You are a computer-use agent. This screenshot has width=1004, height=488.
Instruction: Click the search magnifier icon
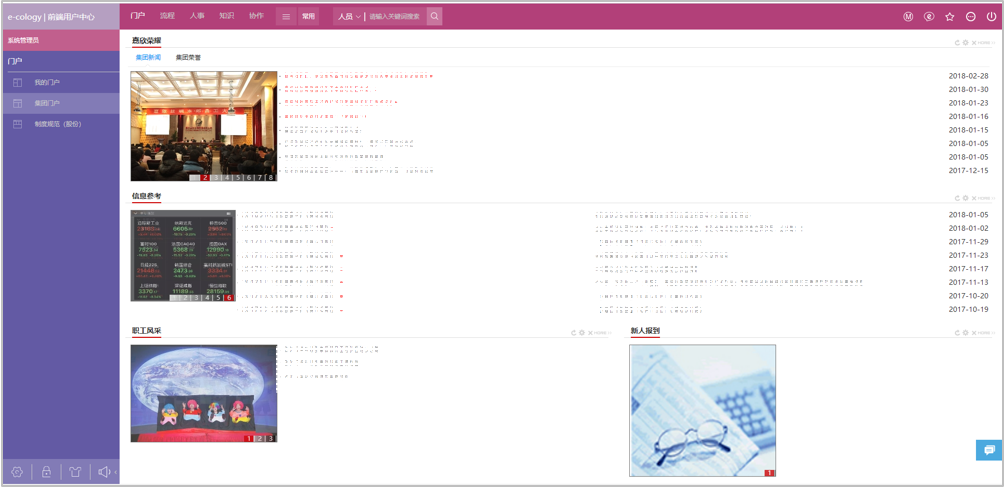[434, 17]
